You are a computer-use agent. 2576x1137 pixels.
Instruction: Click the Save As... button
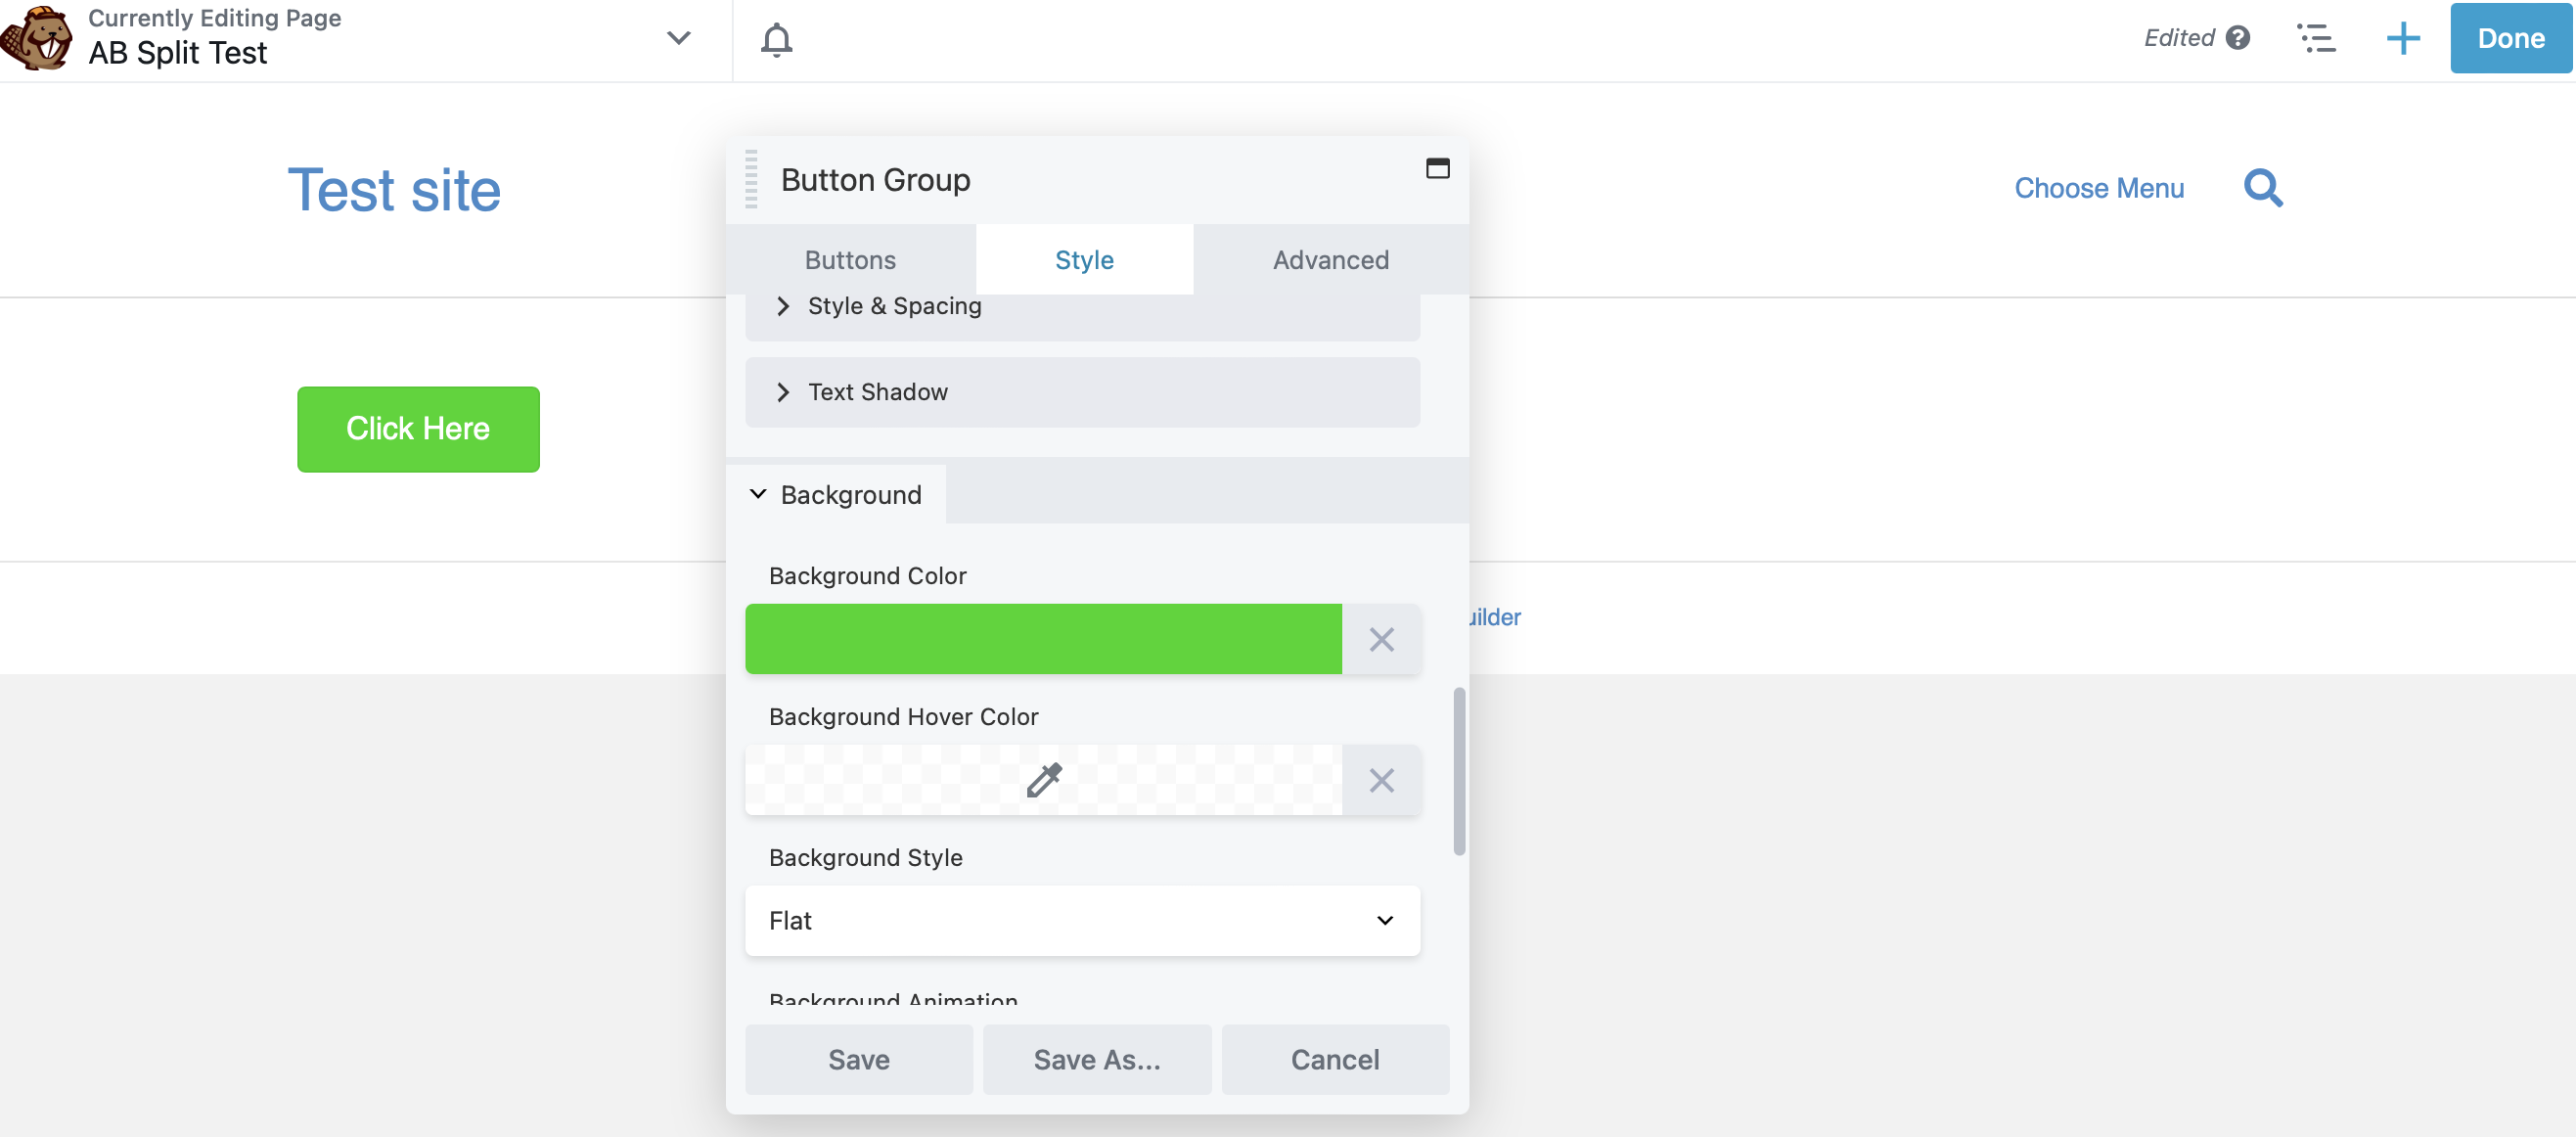(x=1096, y=1059)
